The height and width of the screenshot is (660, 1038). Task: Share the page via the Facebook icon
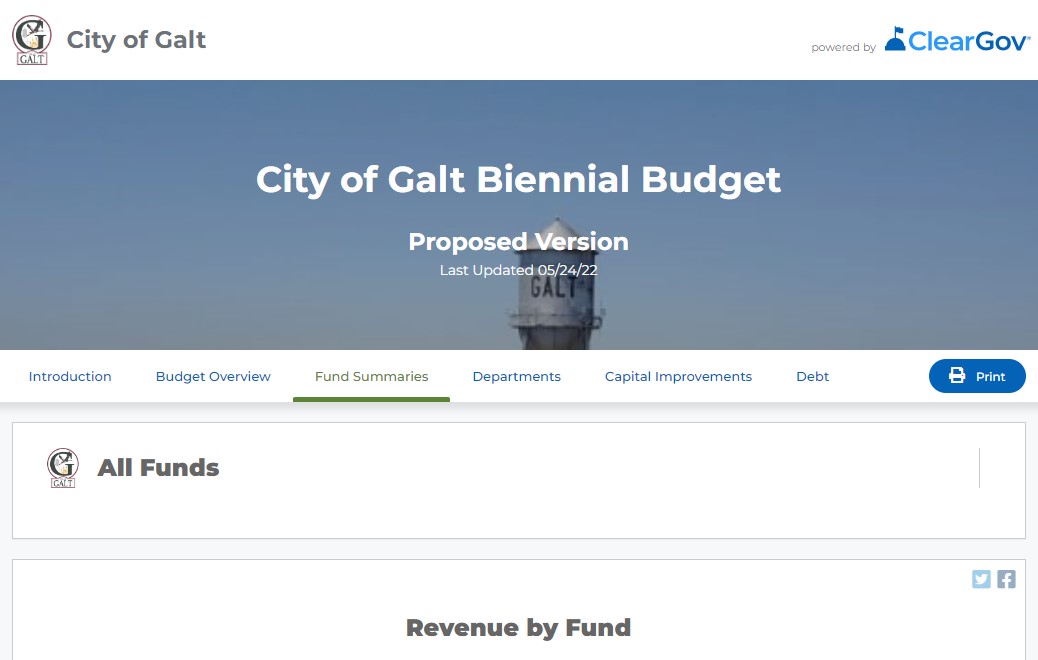click(1006, 578)
